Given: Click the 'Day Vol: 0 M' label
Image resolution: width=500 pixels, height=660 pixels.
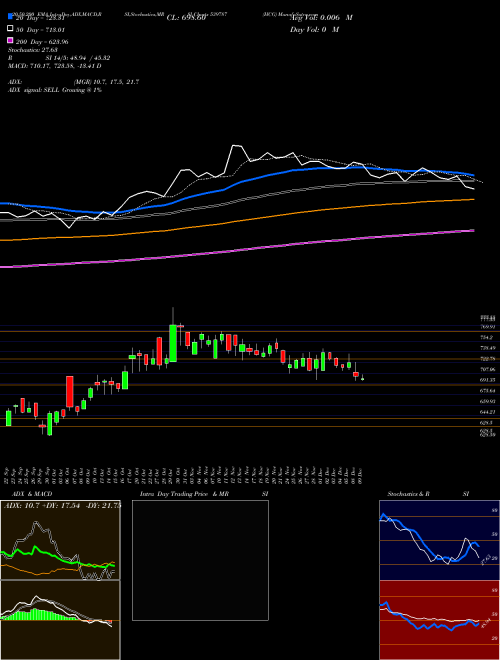Looking at the screenshot, I should tap(314, 29).
